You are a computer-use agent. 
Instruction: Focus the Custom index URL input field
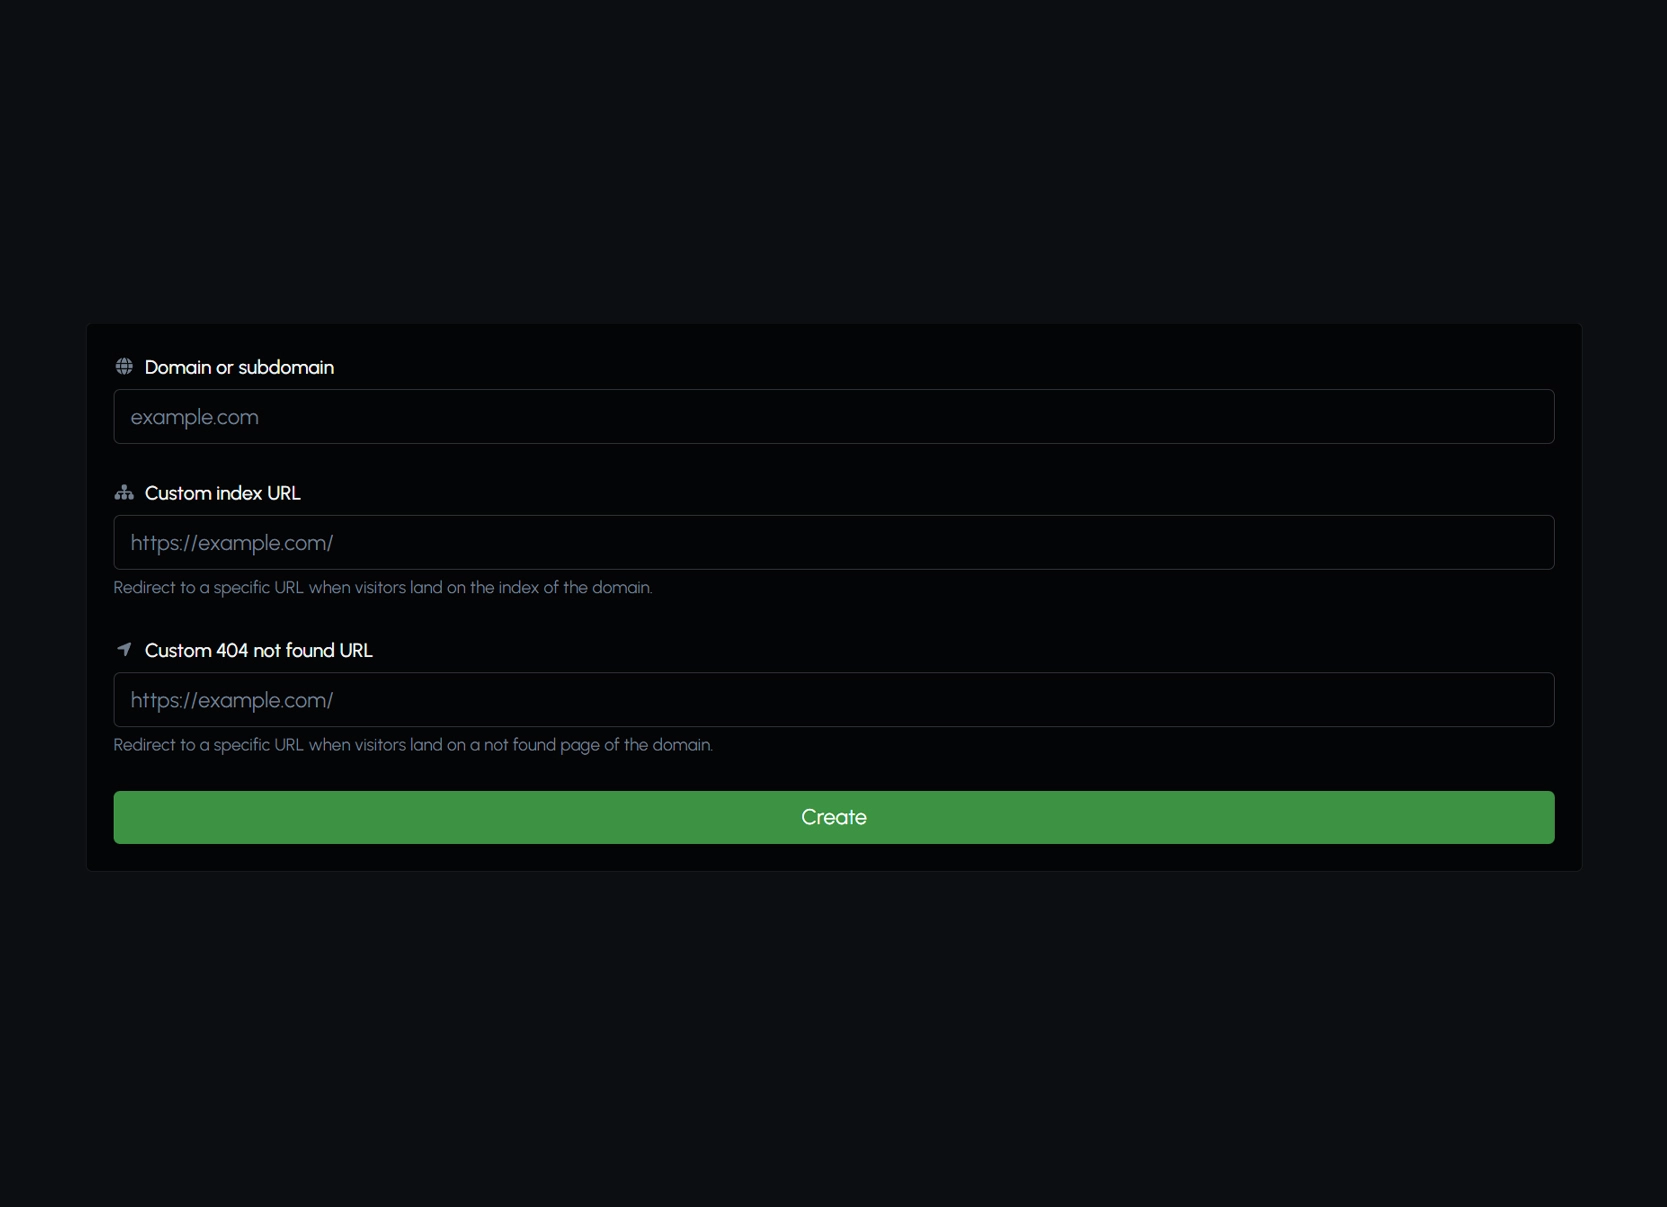(x=834, y=543)
